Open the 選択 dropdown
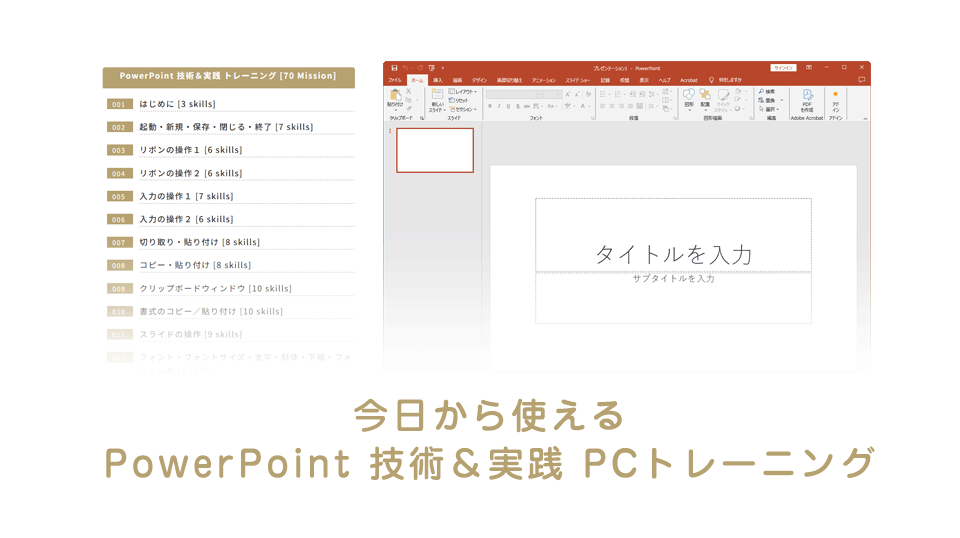 coord(769,109)
